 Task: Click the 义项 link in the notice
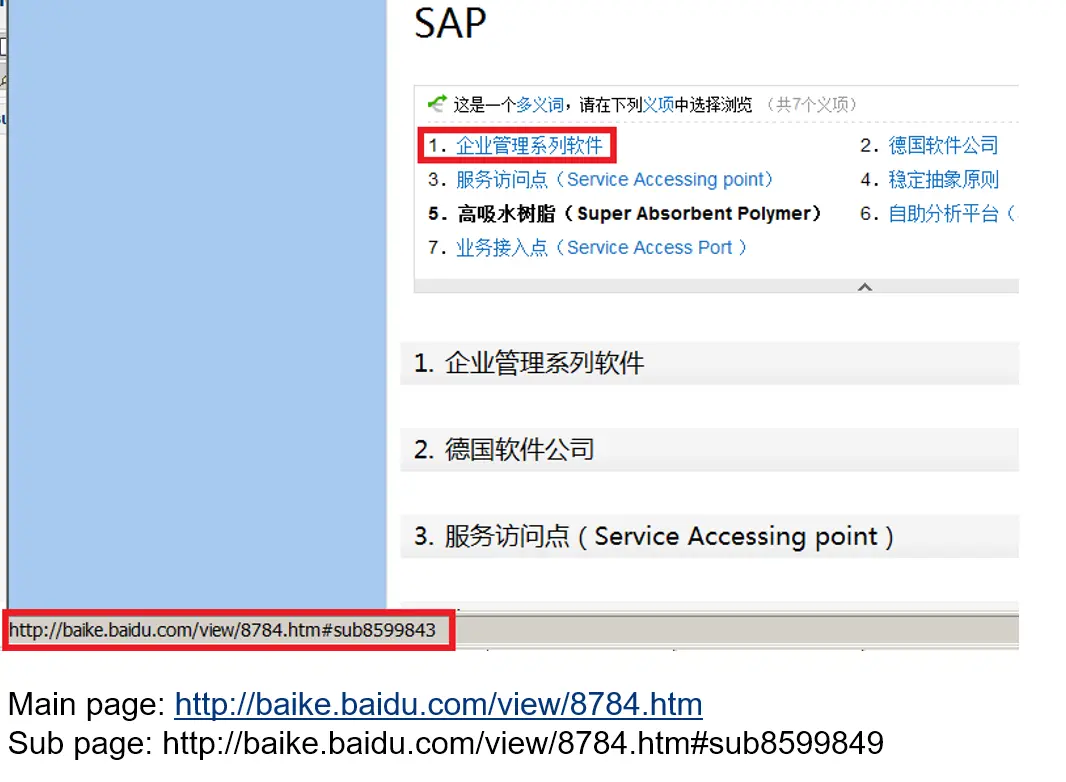coord(658,105)
